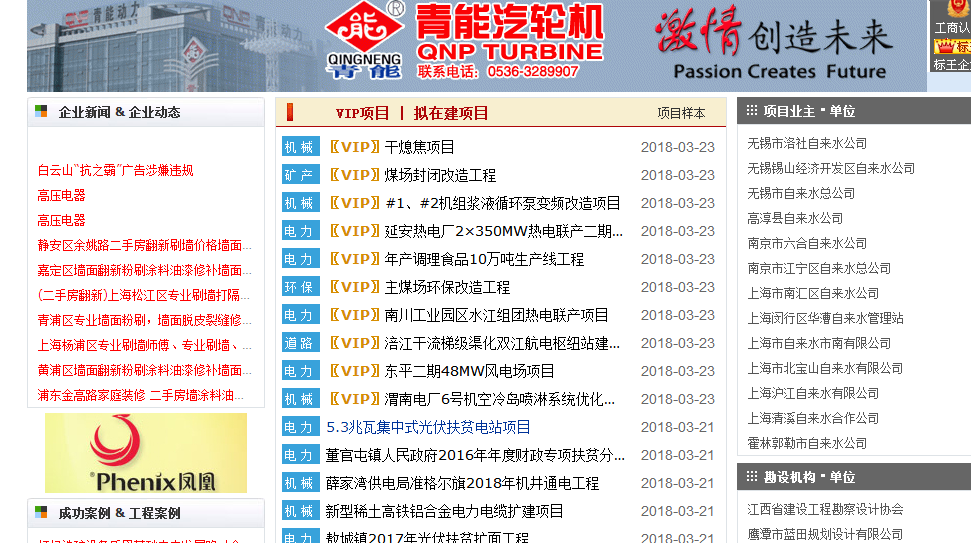This screenshot has height=543, width=971.
Task: Click the QNP Turbine banner advertisement
Action: (477, 46)
